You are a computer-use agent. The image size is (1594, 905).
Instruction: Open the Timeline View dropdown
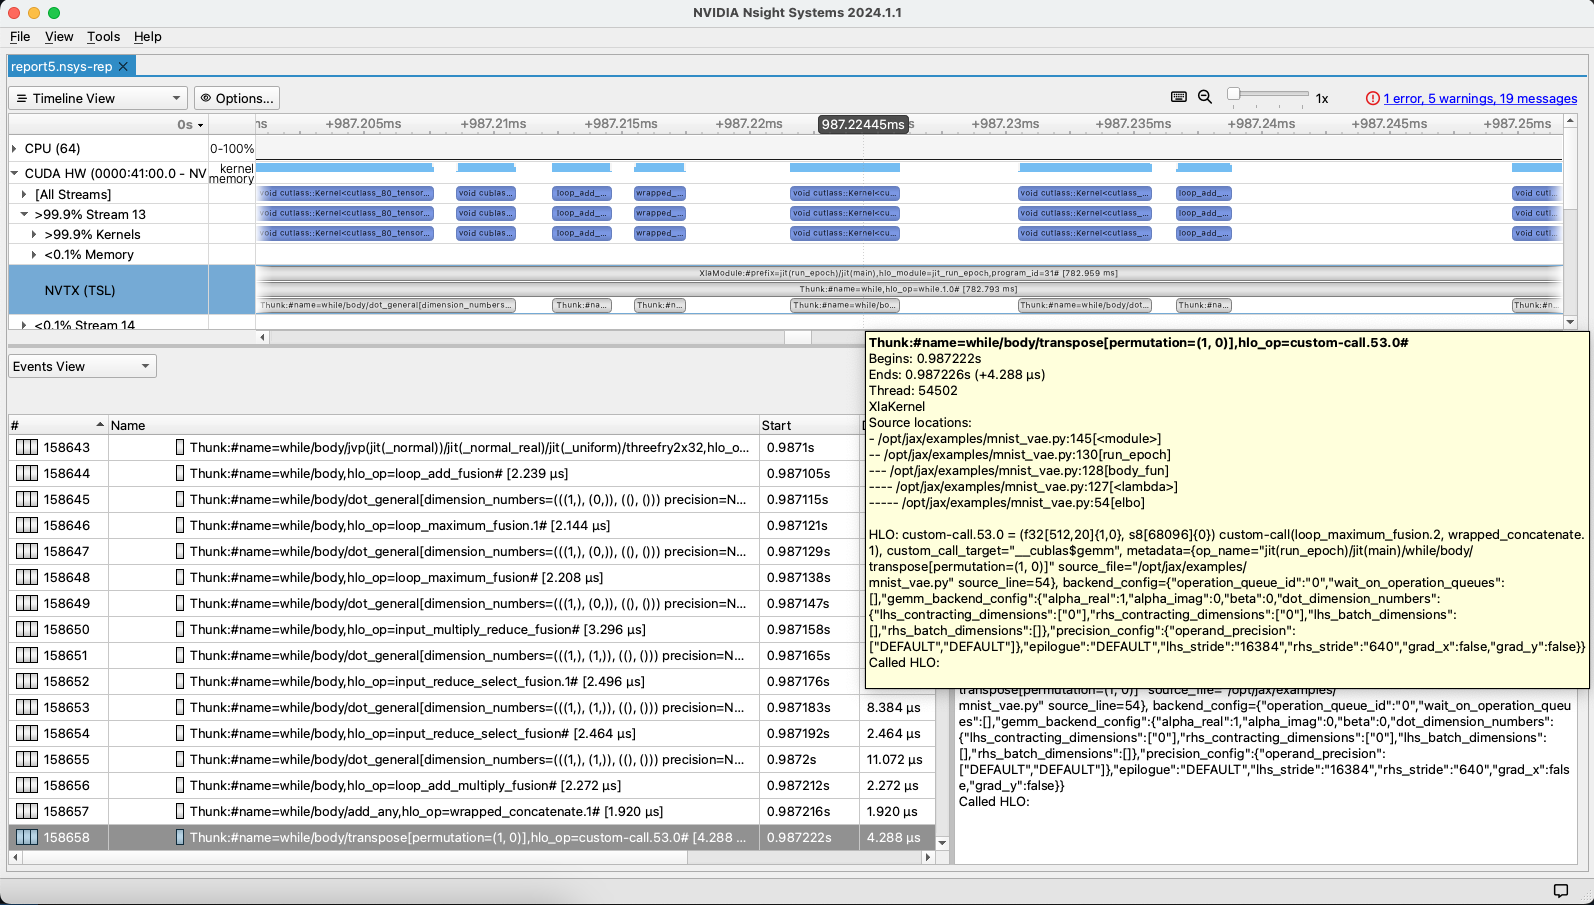(98, 98)
